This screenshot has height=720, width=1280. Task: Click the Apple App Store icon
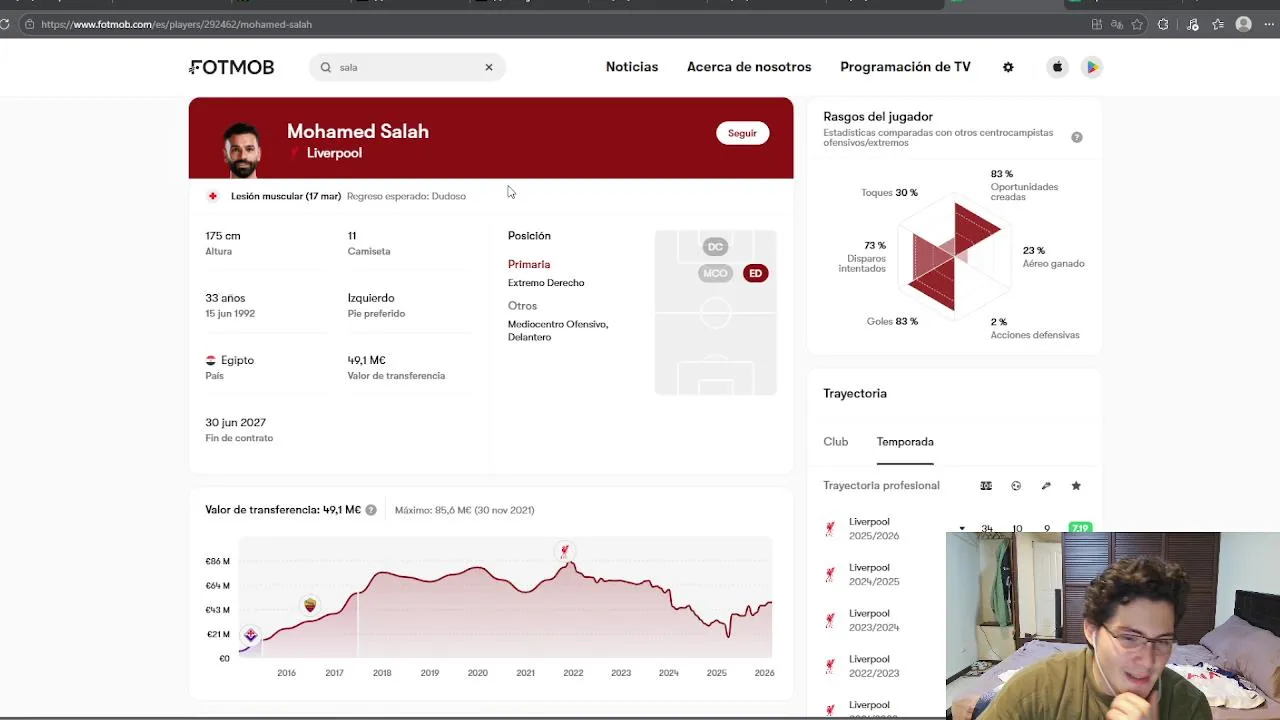point(1057,67)
